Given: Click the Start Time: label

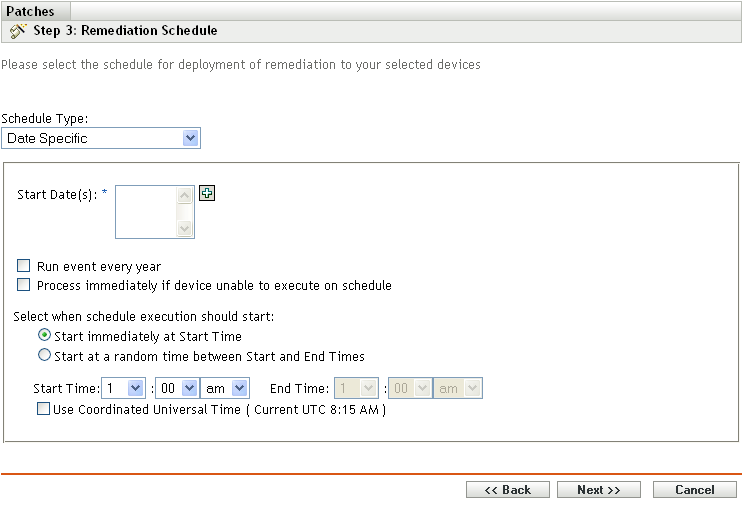Looking at the screenshot, I should coord(66,389).
